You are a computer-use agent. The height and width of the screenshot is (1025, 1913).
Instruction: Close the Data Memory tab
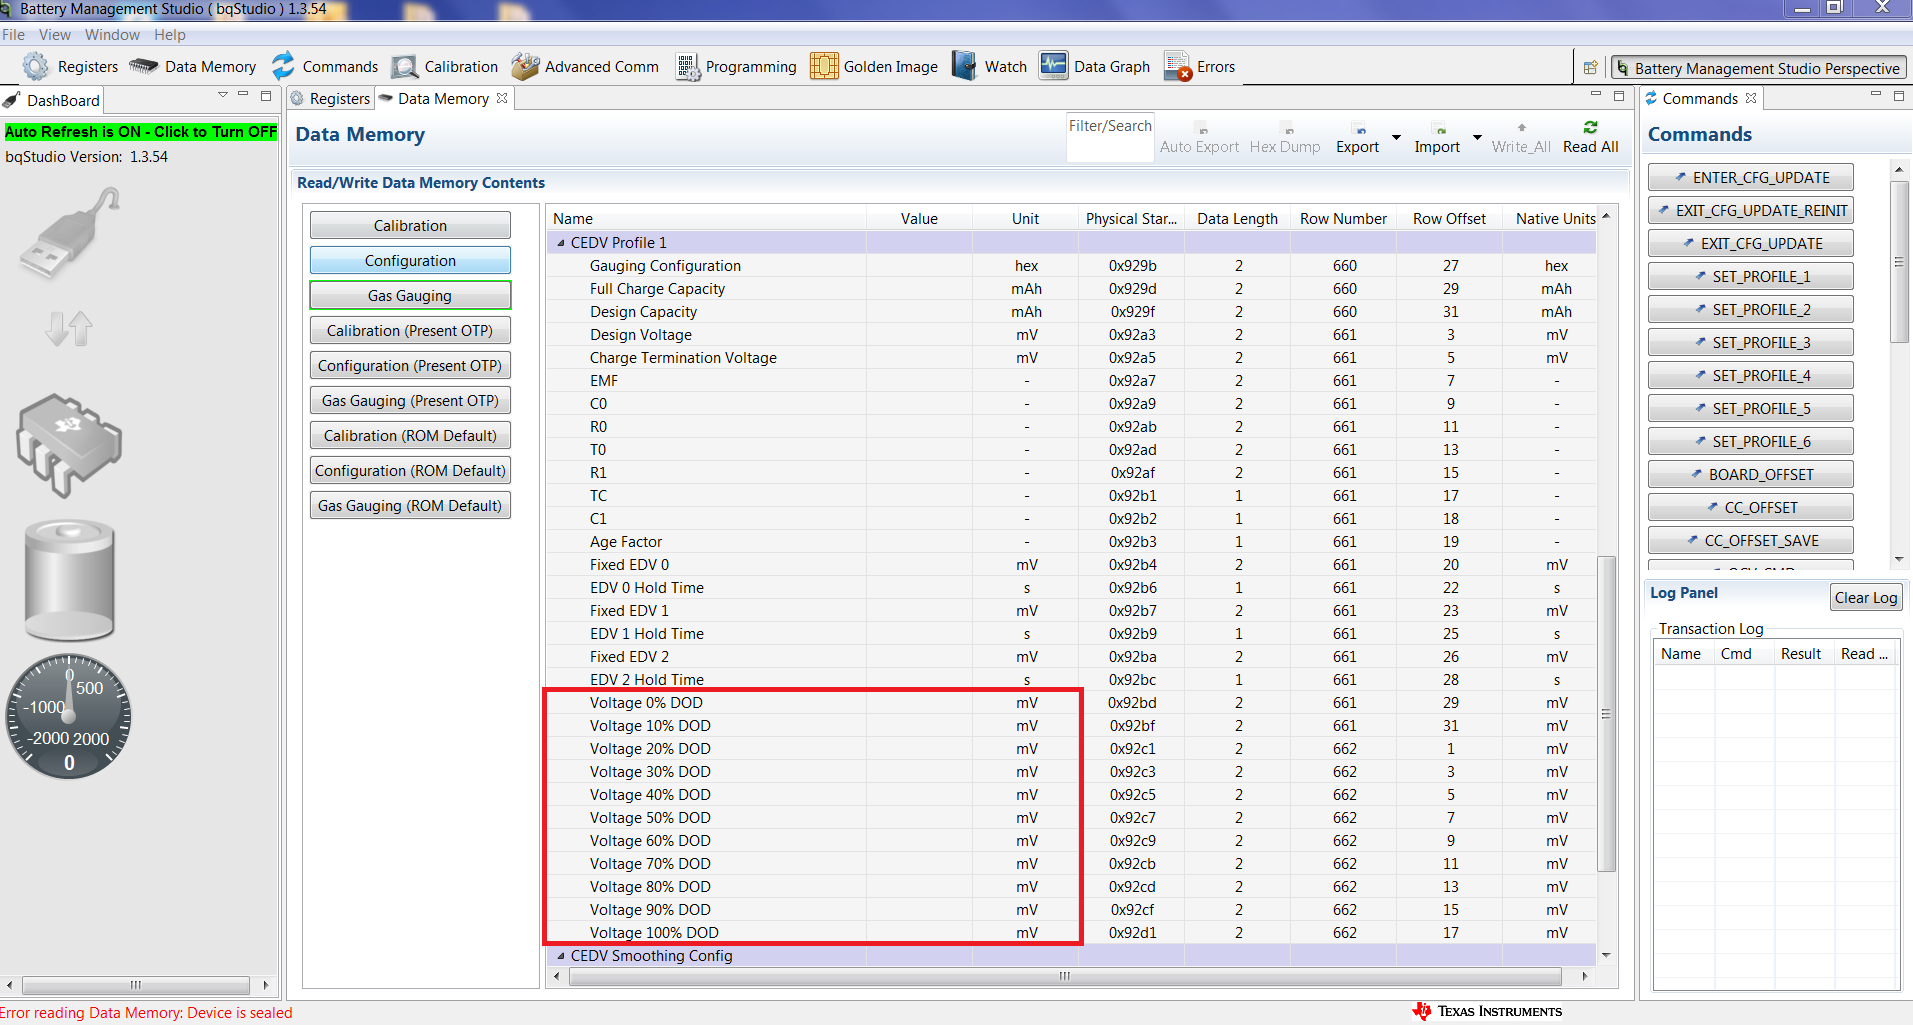[x=502, y=98]
